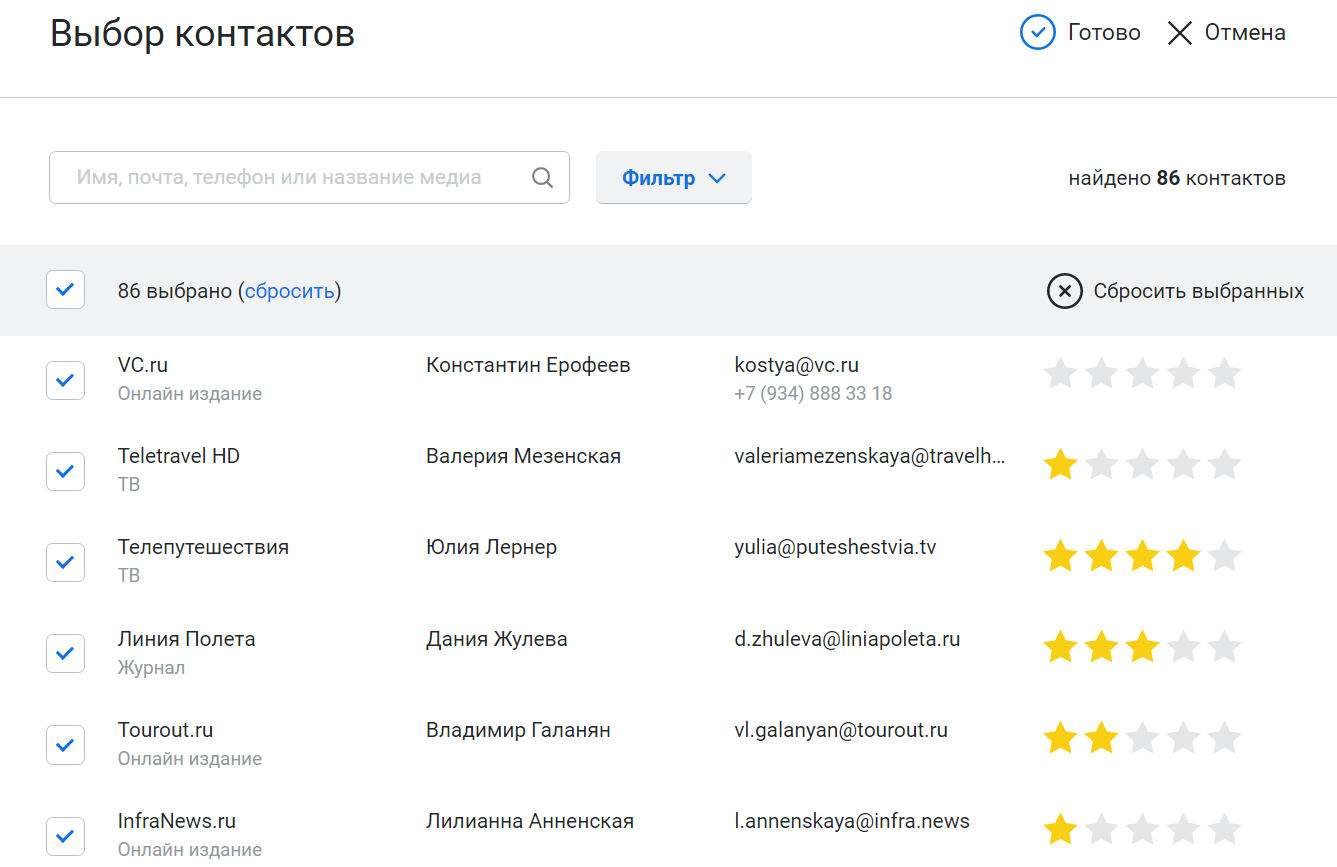
Task: Click the Сбросить выбранных button text
Action: tap(1198, 291)
